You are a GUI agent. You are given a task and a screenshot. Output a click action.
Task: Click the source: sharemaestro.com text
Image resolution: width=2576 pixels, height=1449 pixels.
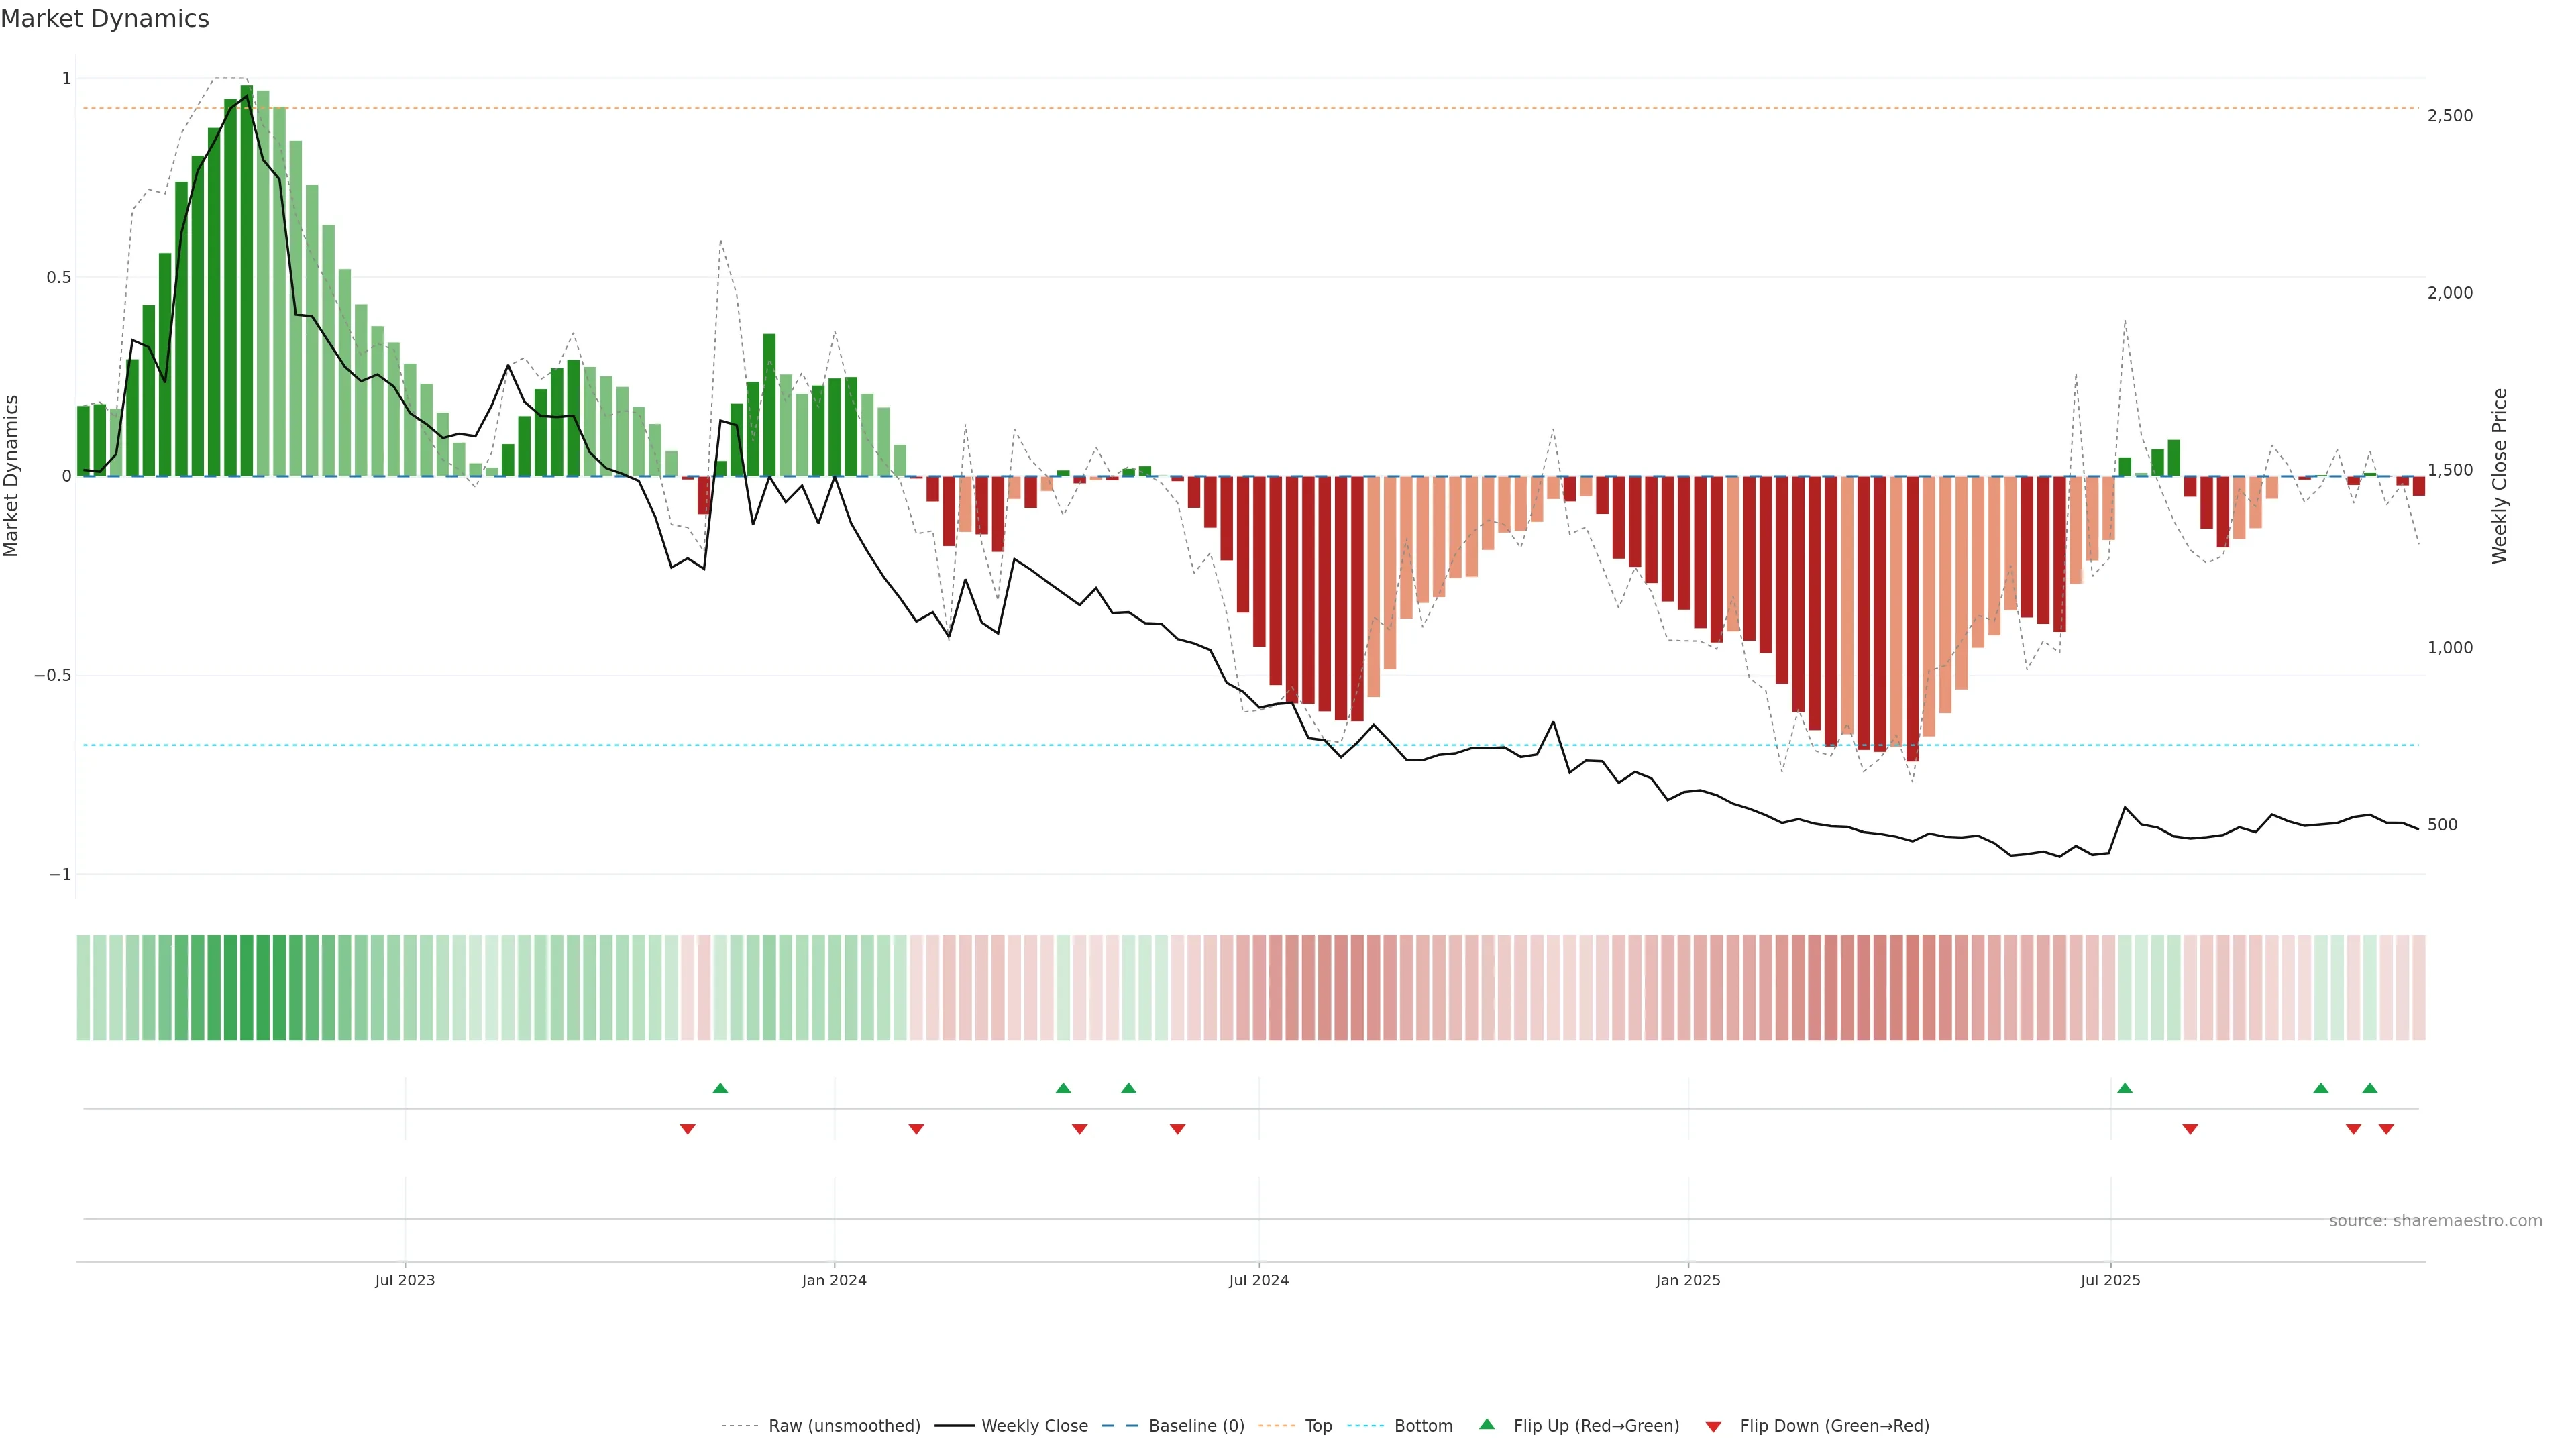pos(2435,1220)
